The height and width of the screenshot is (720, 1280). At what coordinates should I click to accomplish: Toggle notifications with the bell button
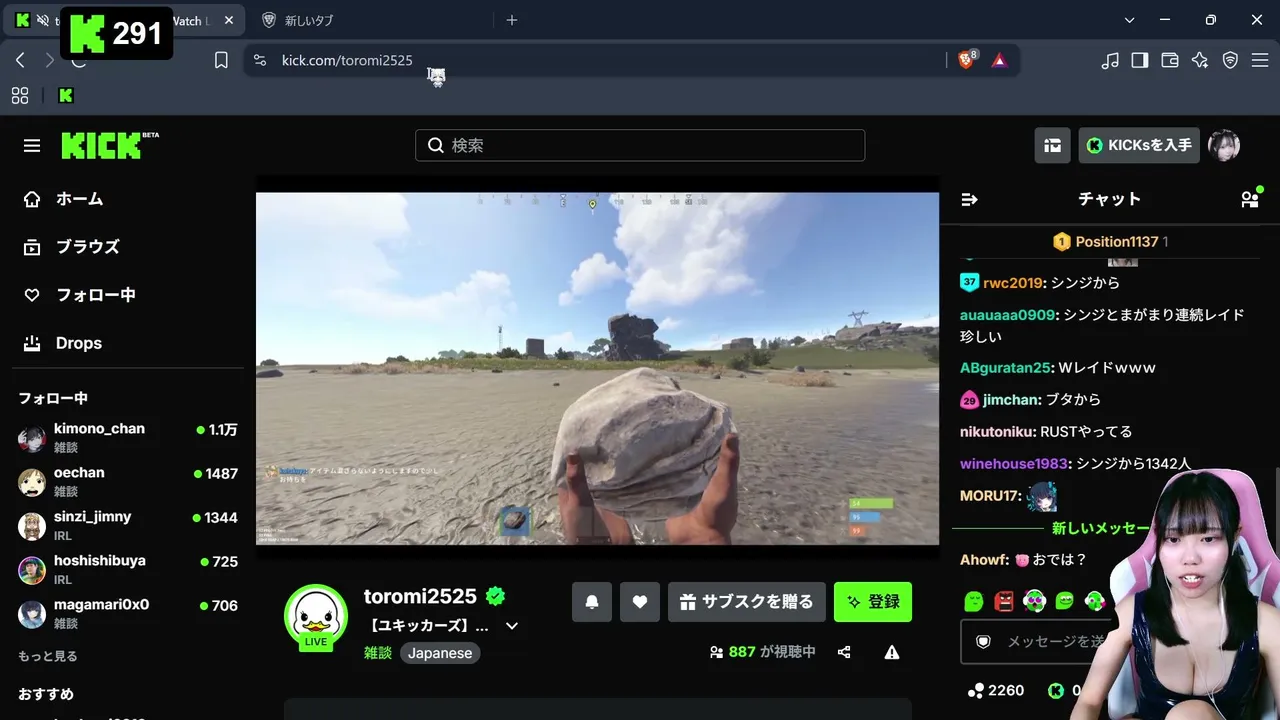pyautogui.click(x=592, y=602)
